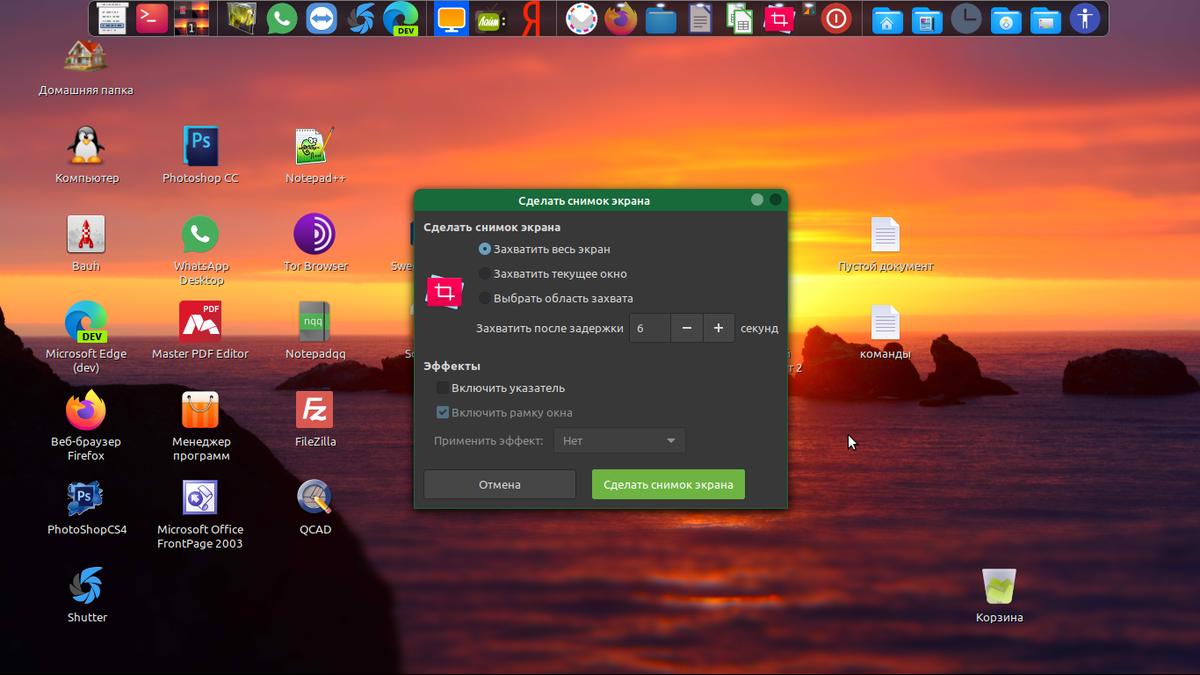1200x675 pixels.
Task: Select the FileZilla desktop icon
Action: tap(315, 419)
